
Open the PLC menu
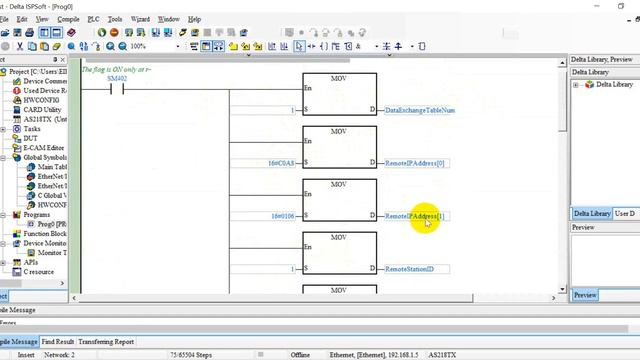point(93,19)
